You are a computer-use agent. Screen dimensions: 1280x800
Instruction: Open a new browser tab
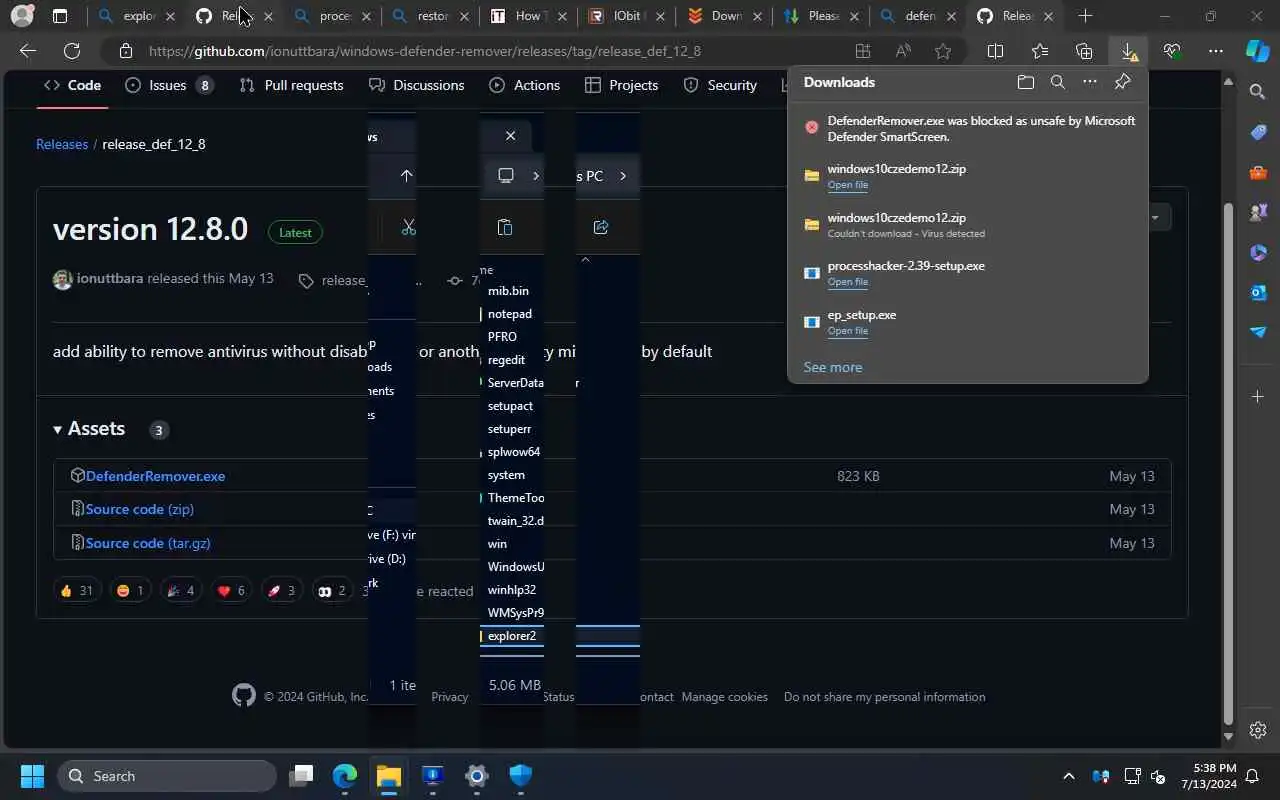1085,16
